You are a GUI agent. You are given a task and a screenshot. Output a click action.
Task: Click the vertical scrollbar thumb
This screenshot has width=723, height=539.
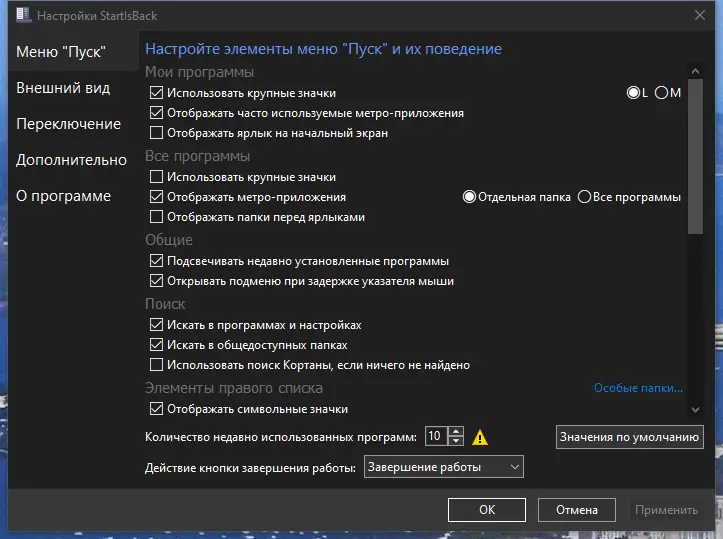tap(695, 156)
